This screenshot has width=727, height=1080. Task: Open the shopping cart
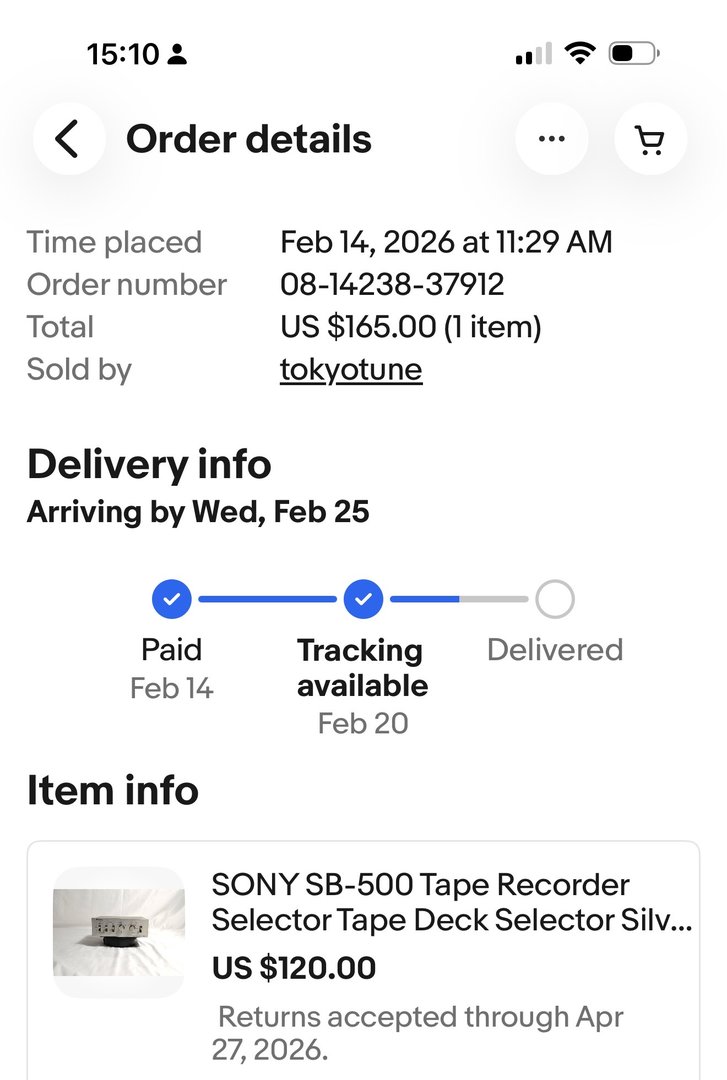(x=651, y=139)
